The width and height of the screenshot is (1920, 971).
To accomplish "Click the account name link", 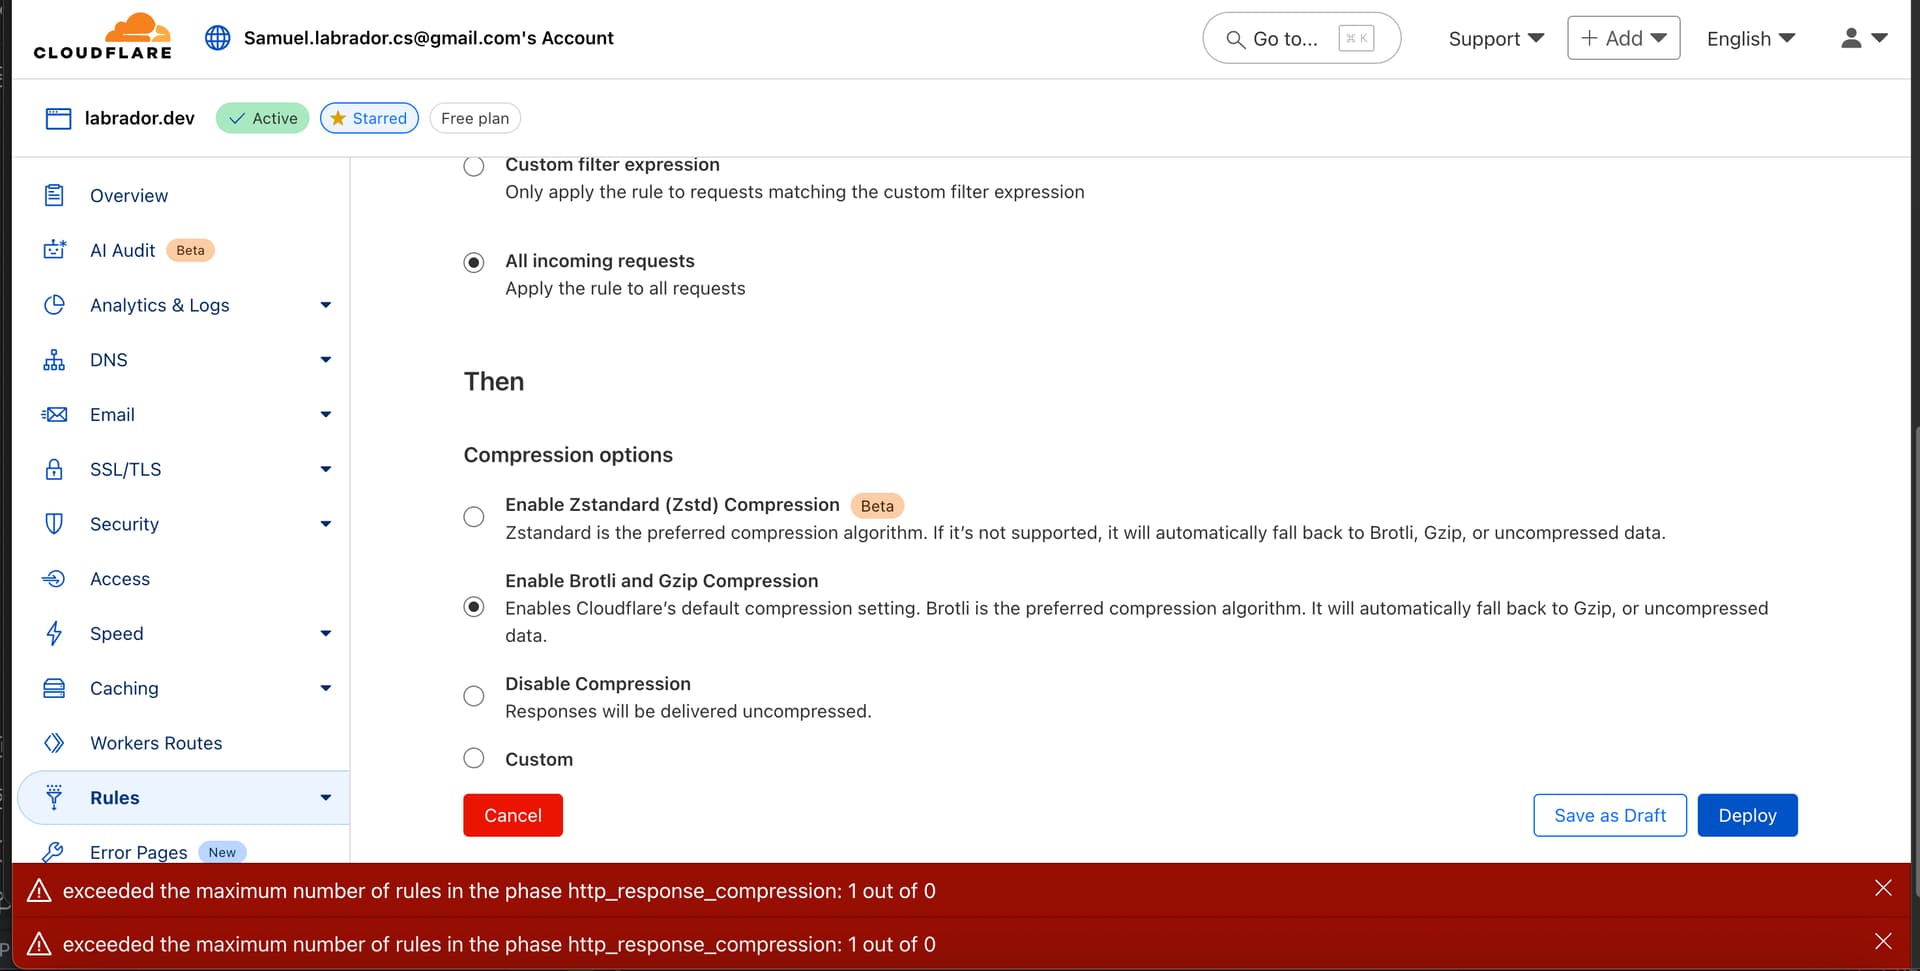I will tap(428, 38).
